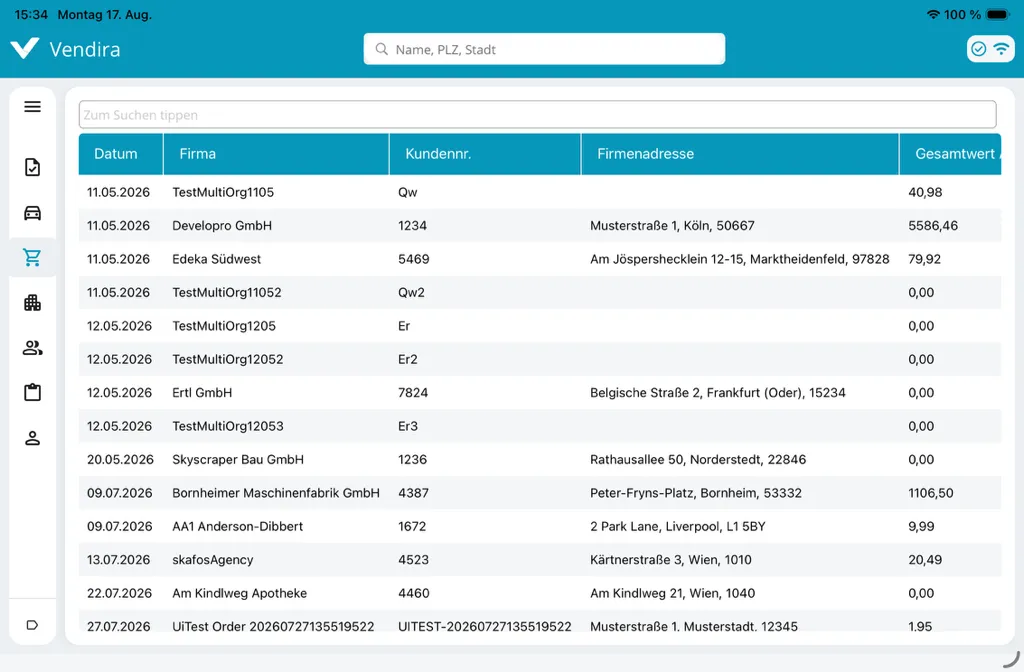Click customer number 5469
The width and height of the screenshot is (1024, 672).
point(413,259)
